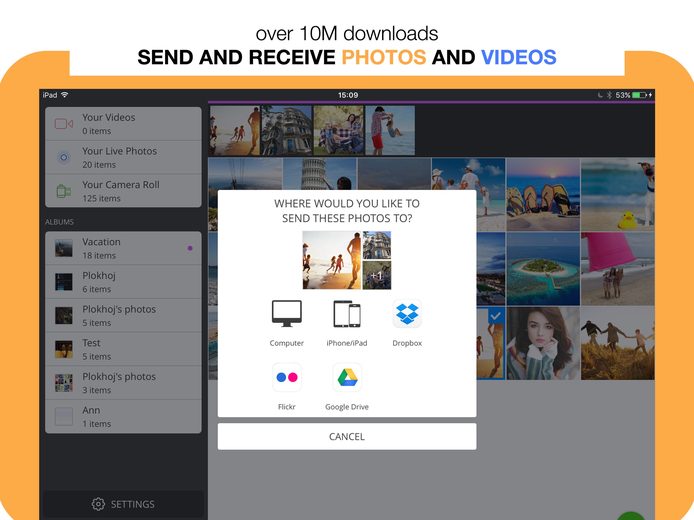694x520 pixels.
Task: Select the woman portrait photo
Action: pyautogui.click(x=543, y=343)
